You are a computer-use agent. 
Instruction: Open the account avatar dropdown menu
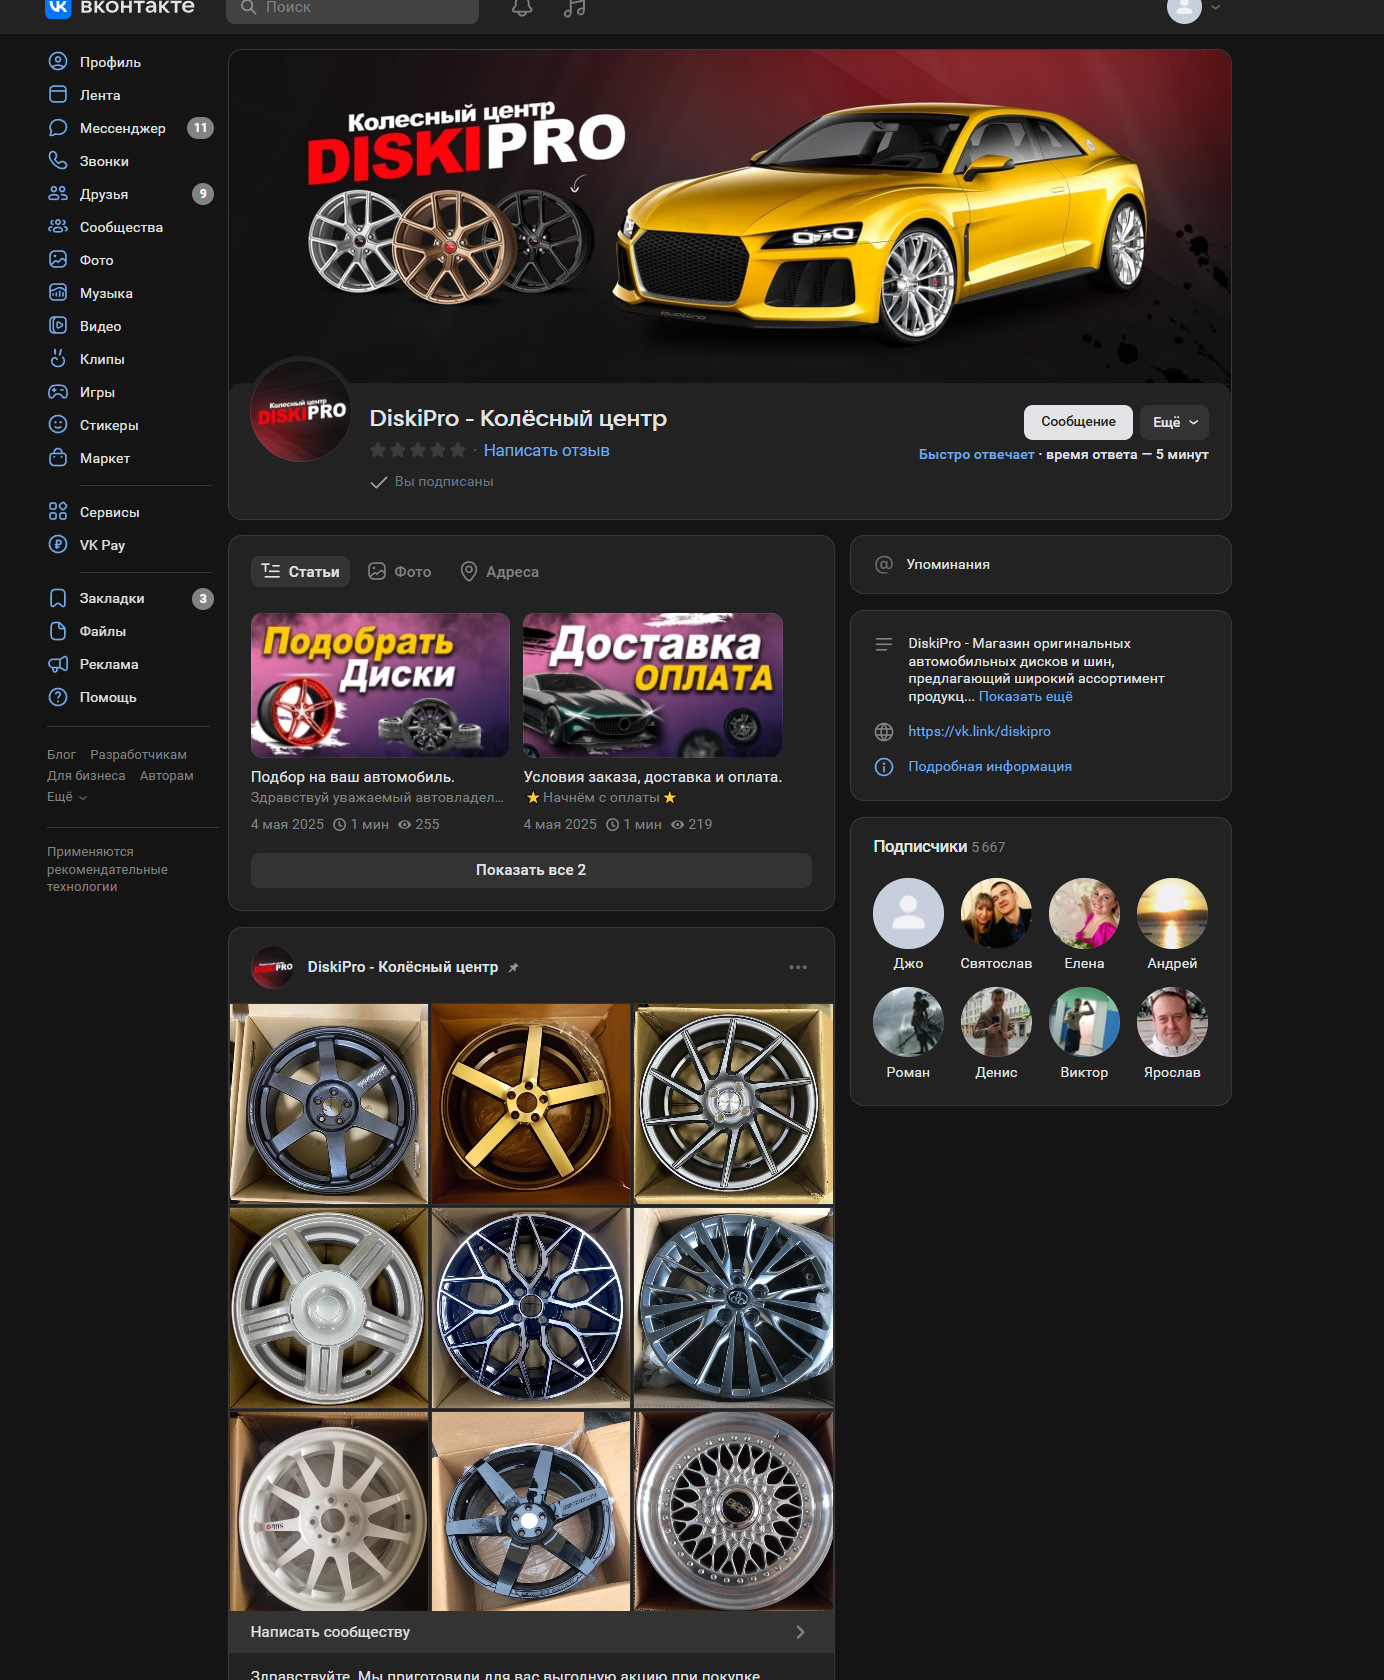pyautogui.click(x=1194, y=8)
